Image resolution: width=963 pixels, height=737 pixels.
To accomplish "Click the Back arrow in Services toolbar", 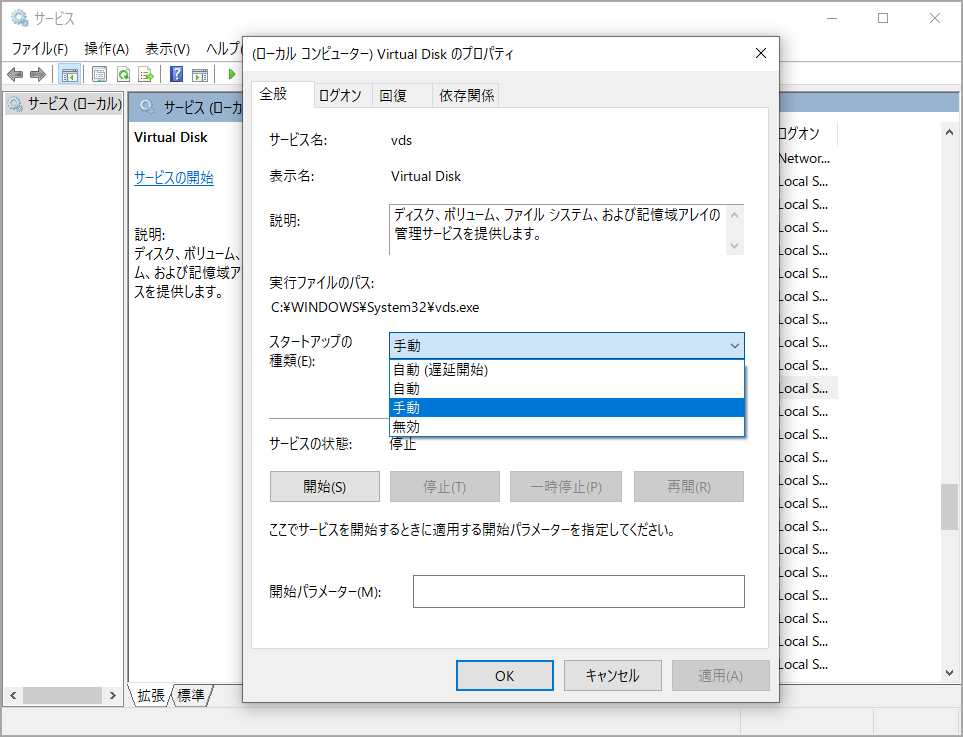I will point(15,75).
